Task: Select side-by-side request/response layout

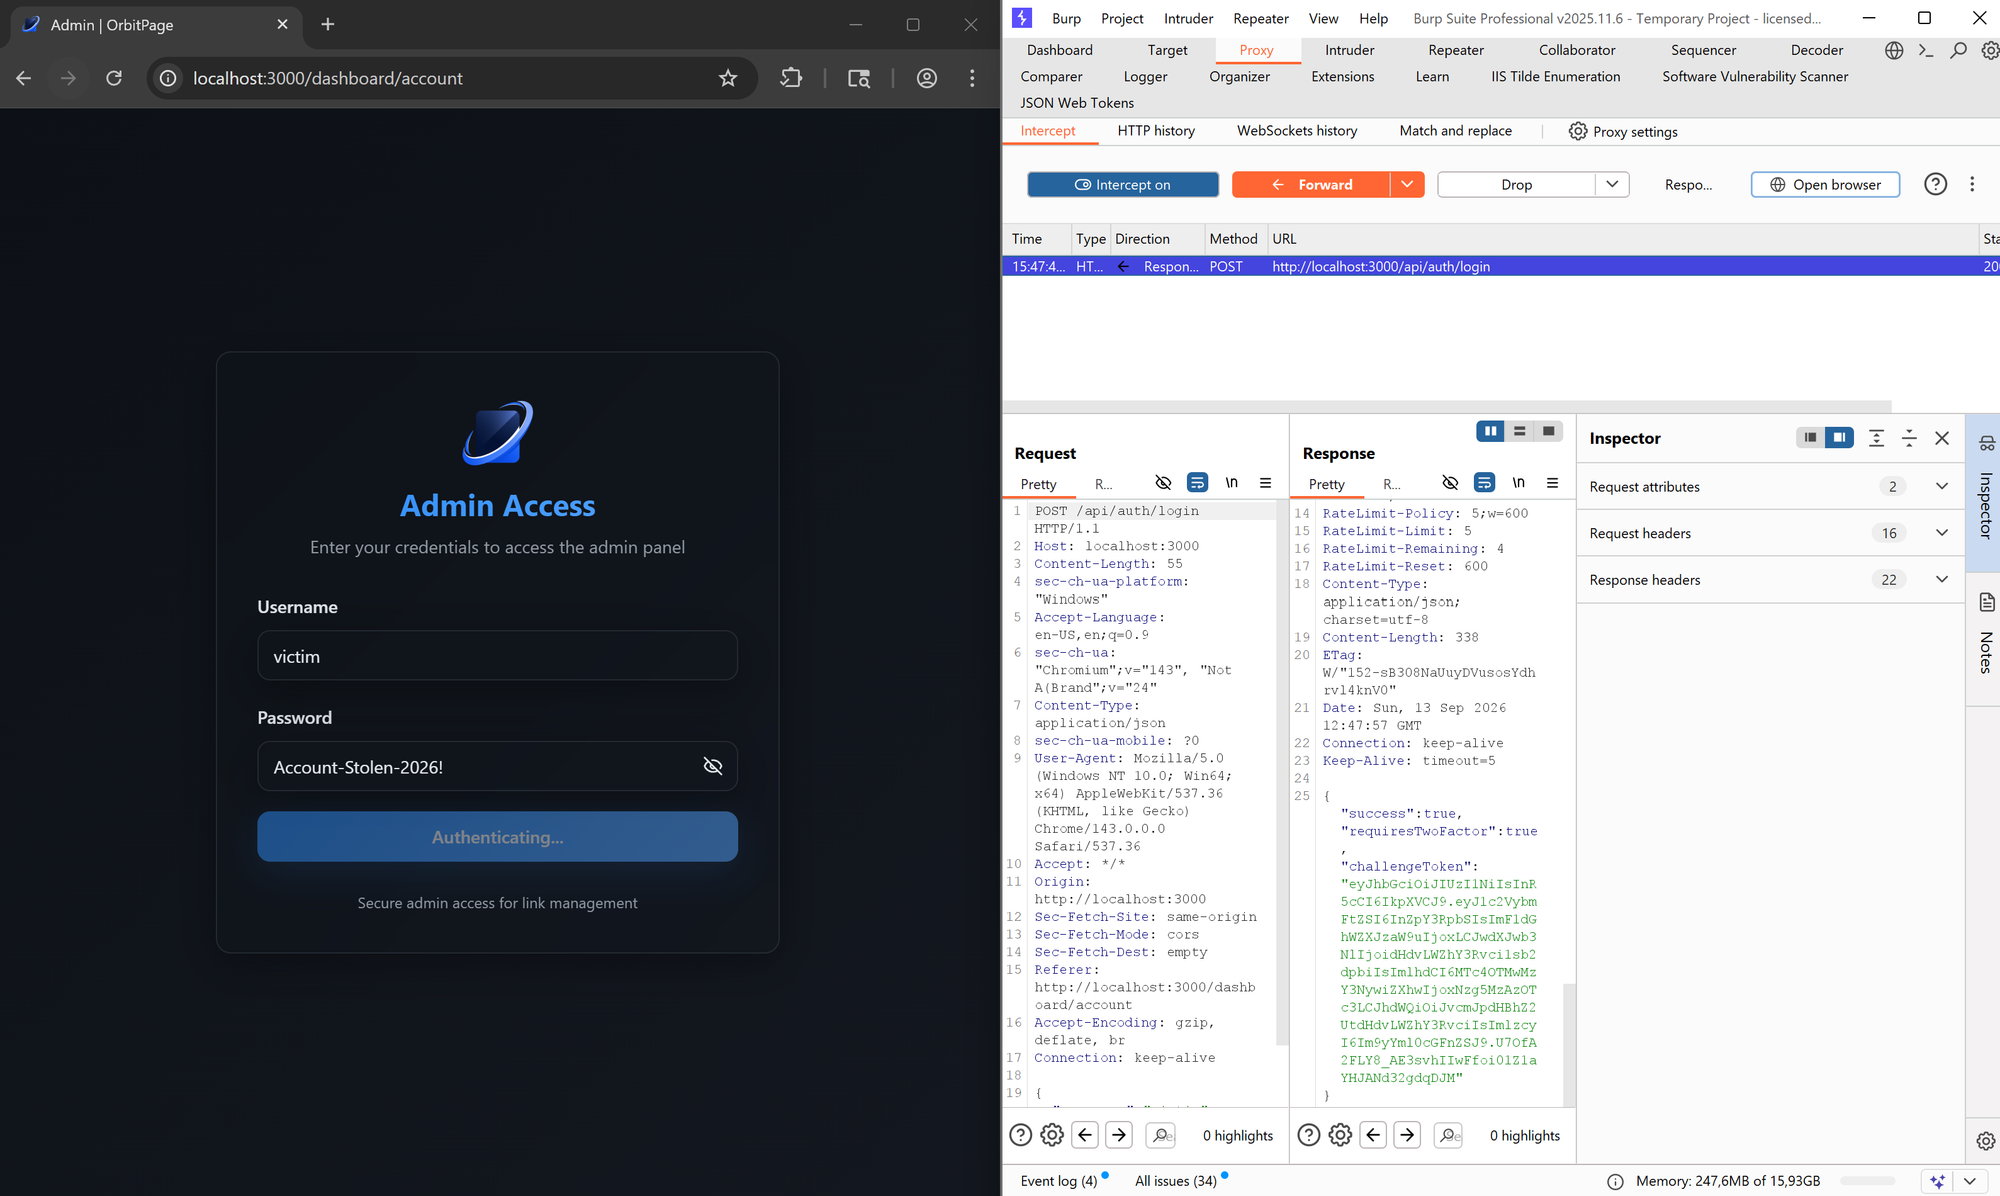Action: pyautogui.click(x=1490, y=431)
